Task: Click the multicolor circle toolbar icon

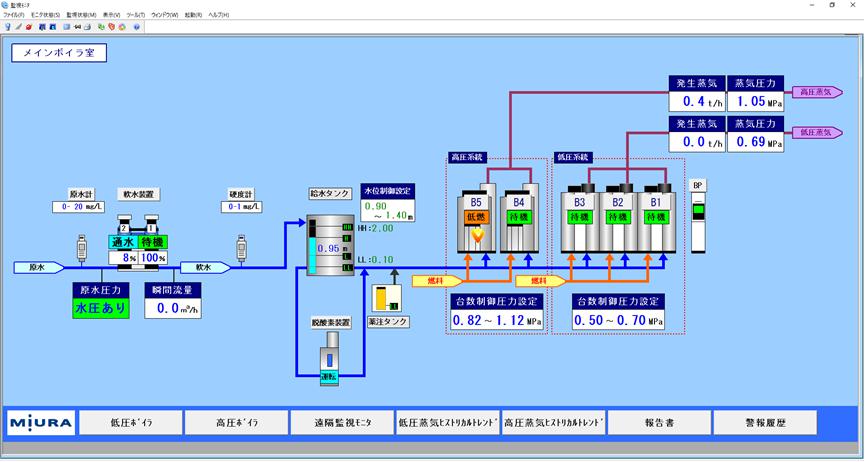Action: tap(121, 26)
